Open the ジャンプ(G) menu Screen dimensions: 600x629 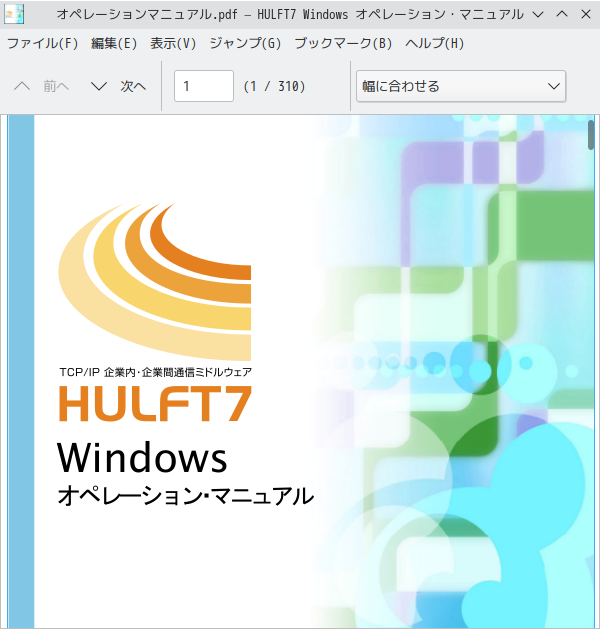245,43
